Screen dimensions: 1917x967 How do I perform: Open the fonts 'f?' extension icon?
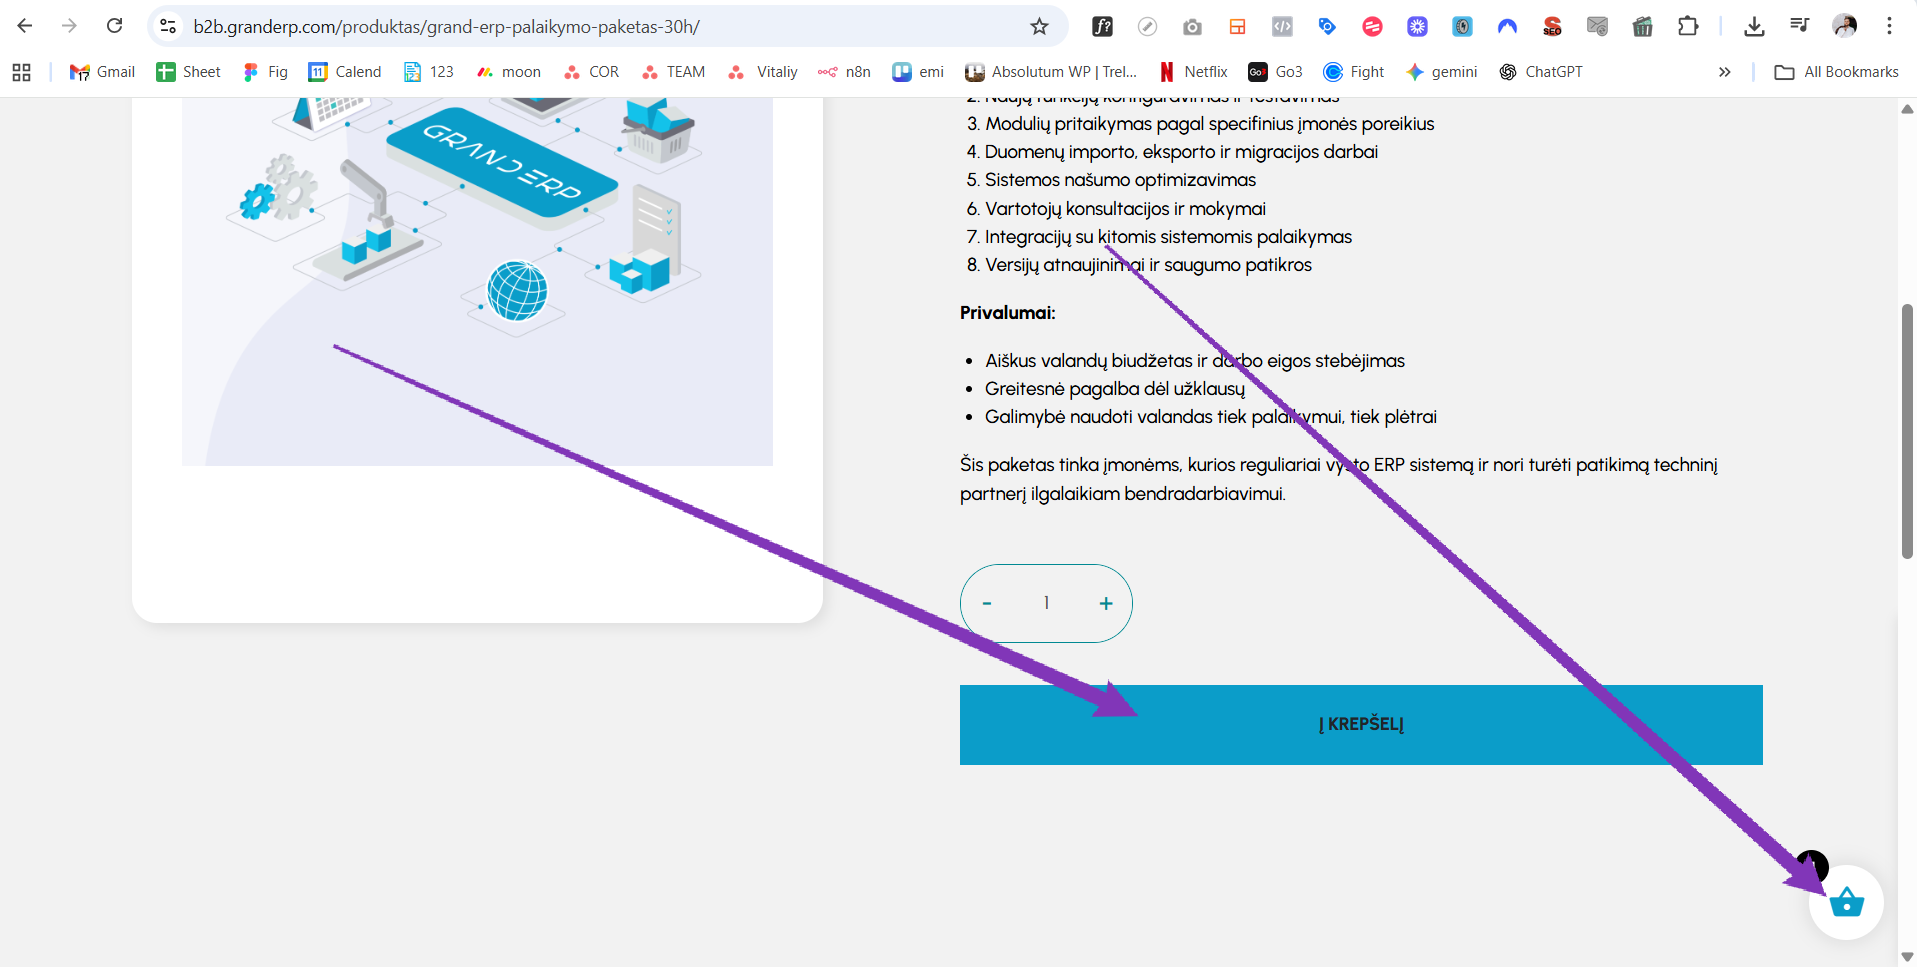pyautogui.click(x=1102, y=27)
